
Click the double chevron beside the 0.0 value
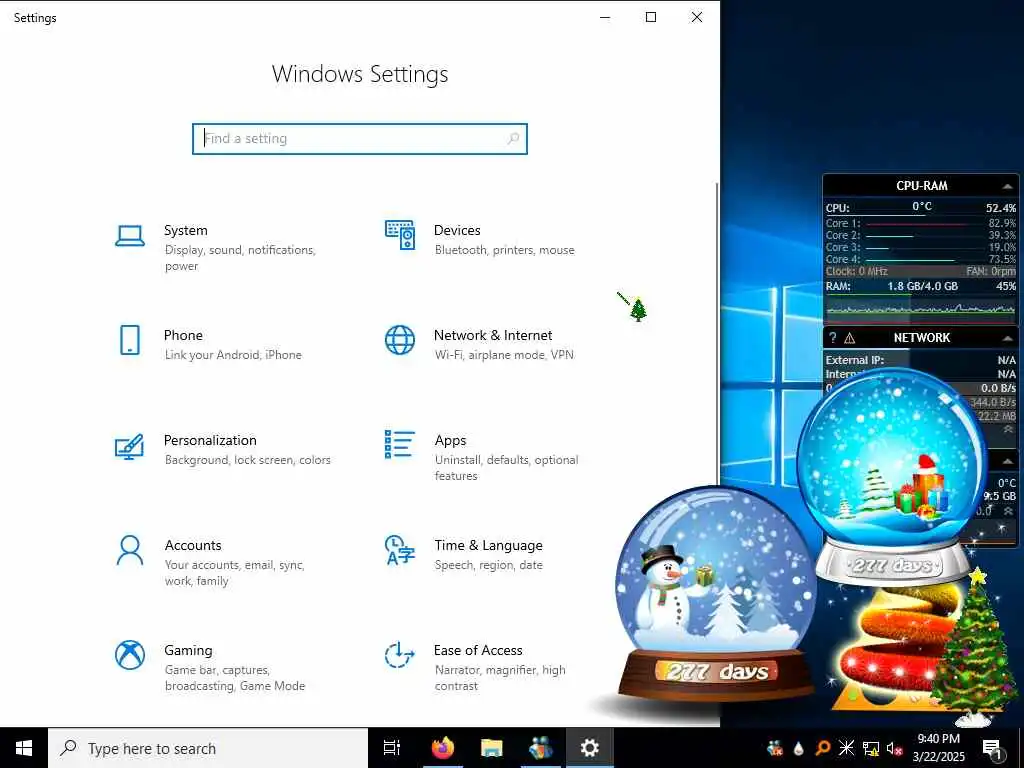pyautogui.click(x=1008, y=511)
